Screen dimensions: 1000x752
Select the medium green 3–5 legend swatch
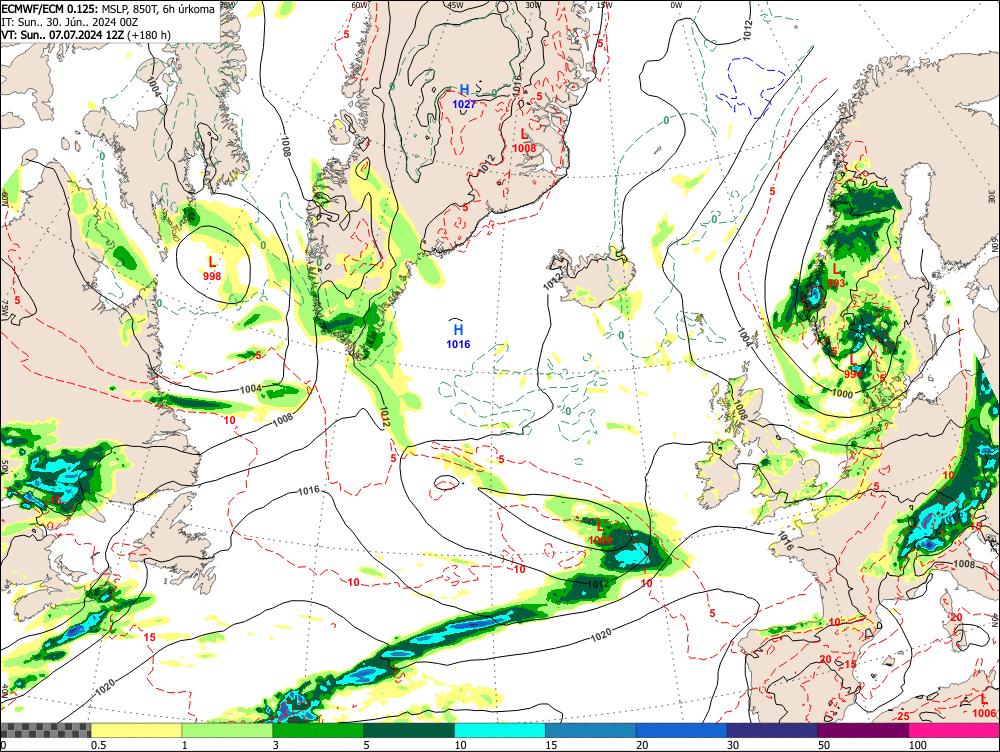318,730
